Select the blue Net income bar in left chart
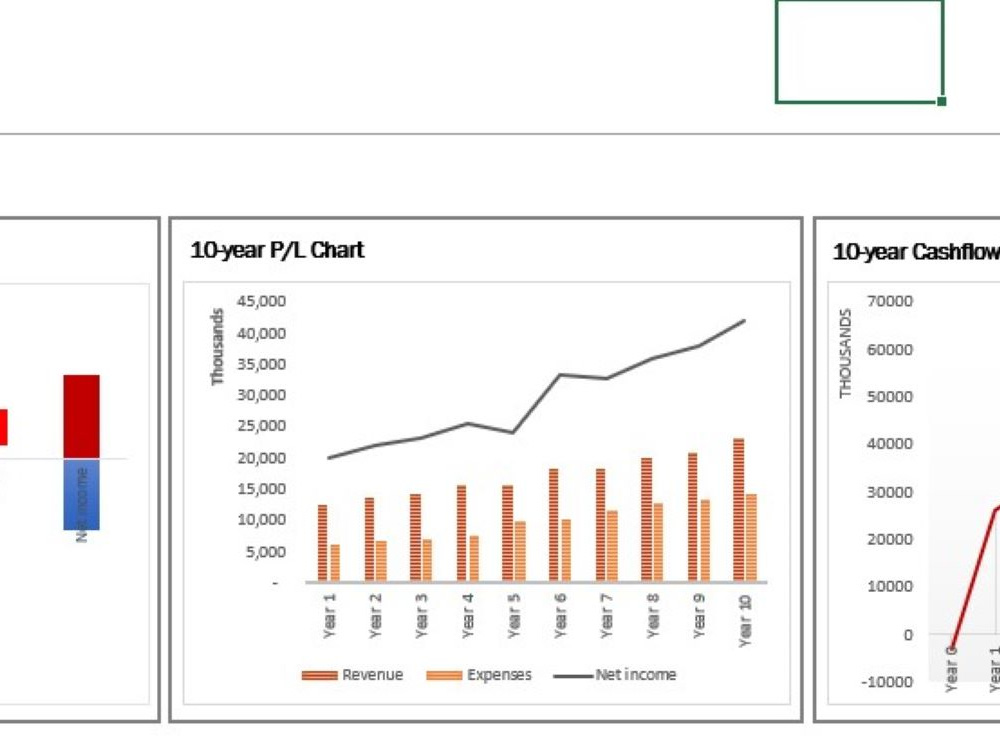The image size is (1000, 750). click(x=81, y=495)
